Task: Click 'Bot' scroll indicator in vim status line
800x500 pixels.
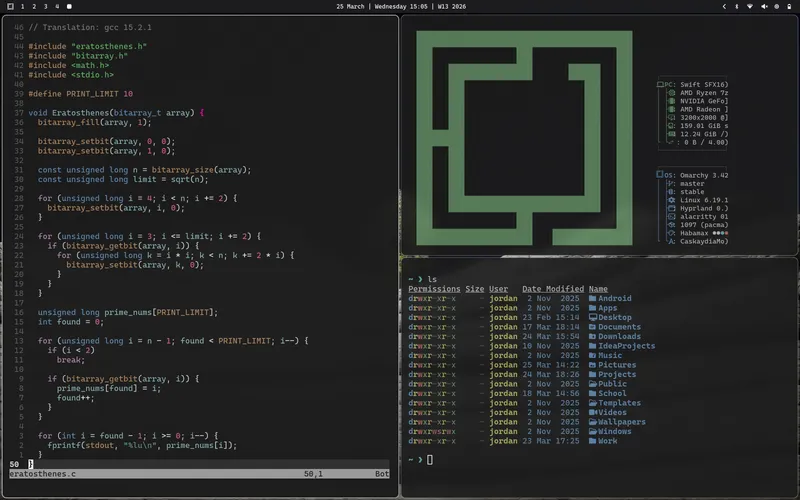Action: (x=382, y=474)
